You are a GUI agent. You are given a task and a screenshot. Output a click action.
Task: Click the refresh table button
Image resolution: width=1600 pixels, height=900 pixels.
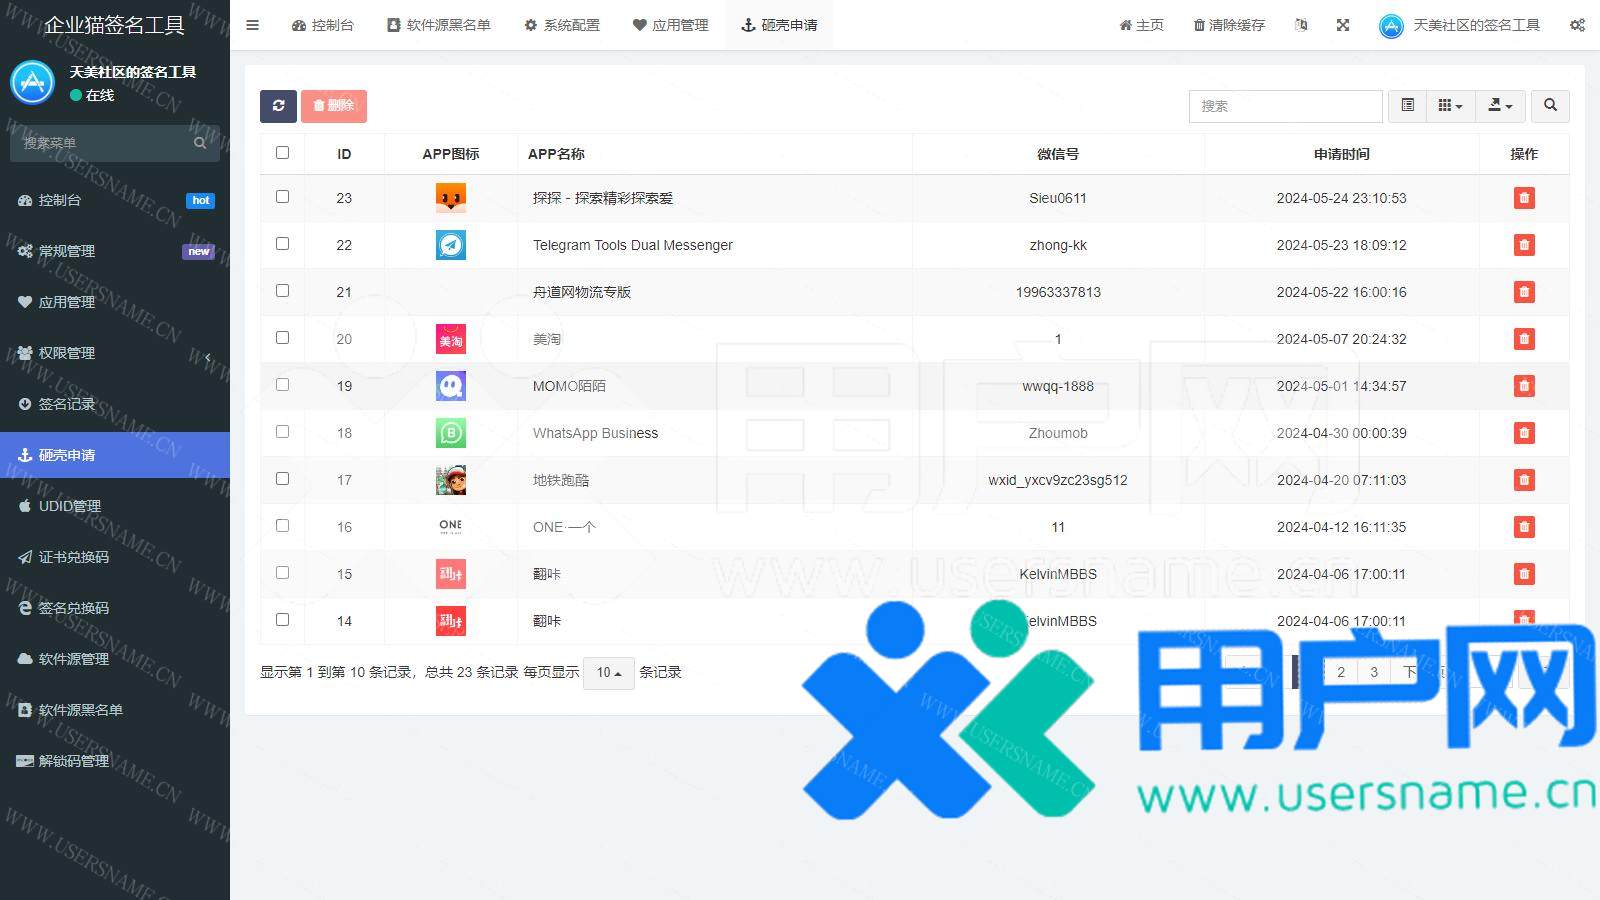278,106
